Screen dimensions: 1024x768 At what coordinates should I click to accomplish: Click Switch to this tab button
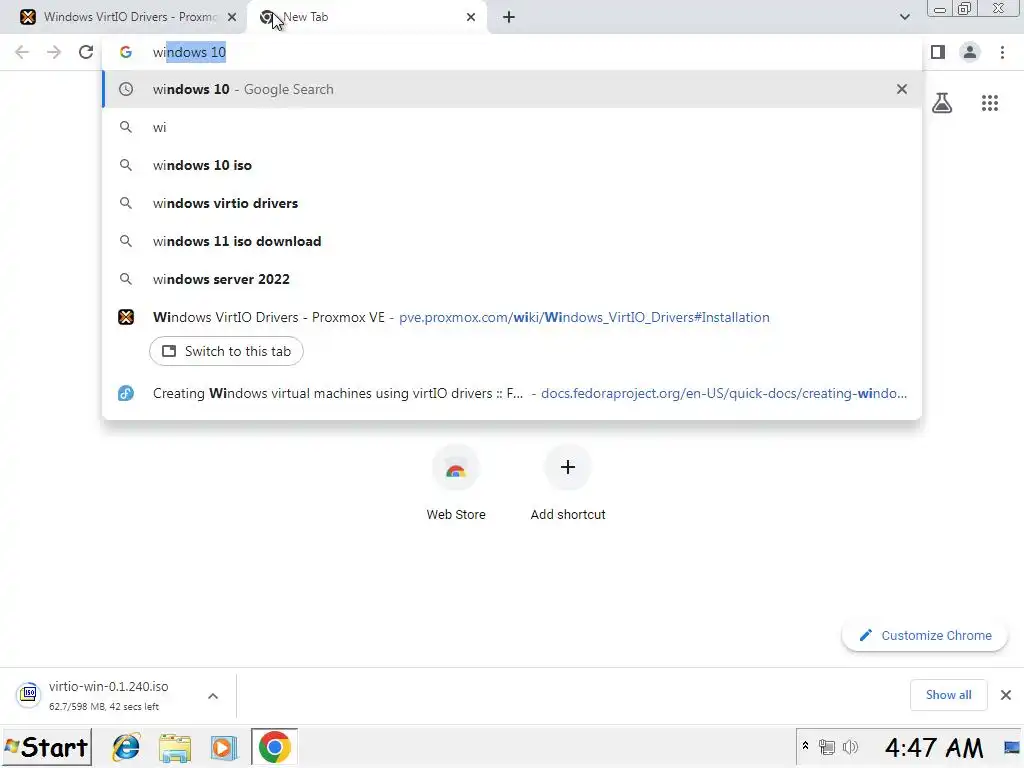coord(226,351)
